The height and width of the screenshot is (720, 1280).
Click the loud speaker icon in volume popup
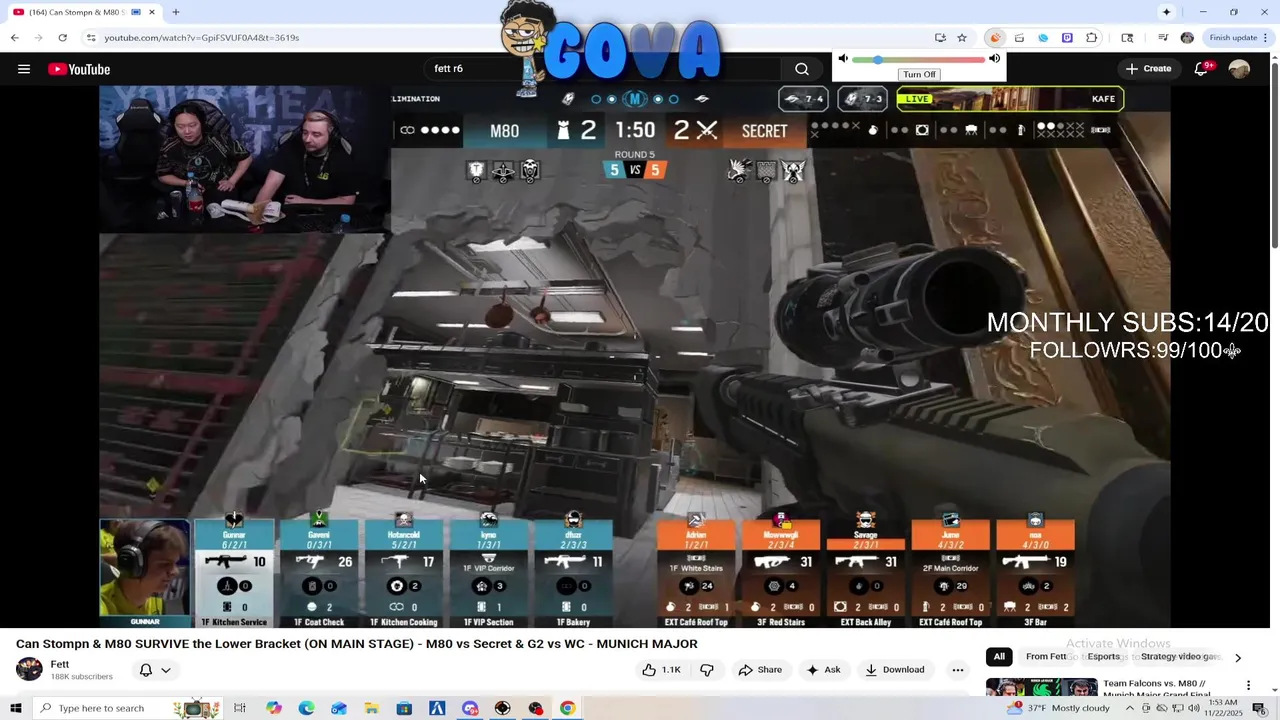[994, 59]
